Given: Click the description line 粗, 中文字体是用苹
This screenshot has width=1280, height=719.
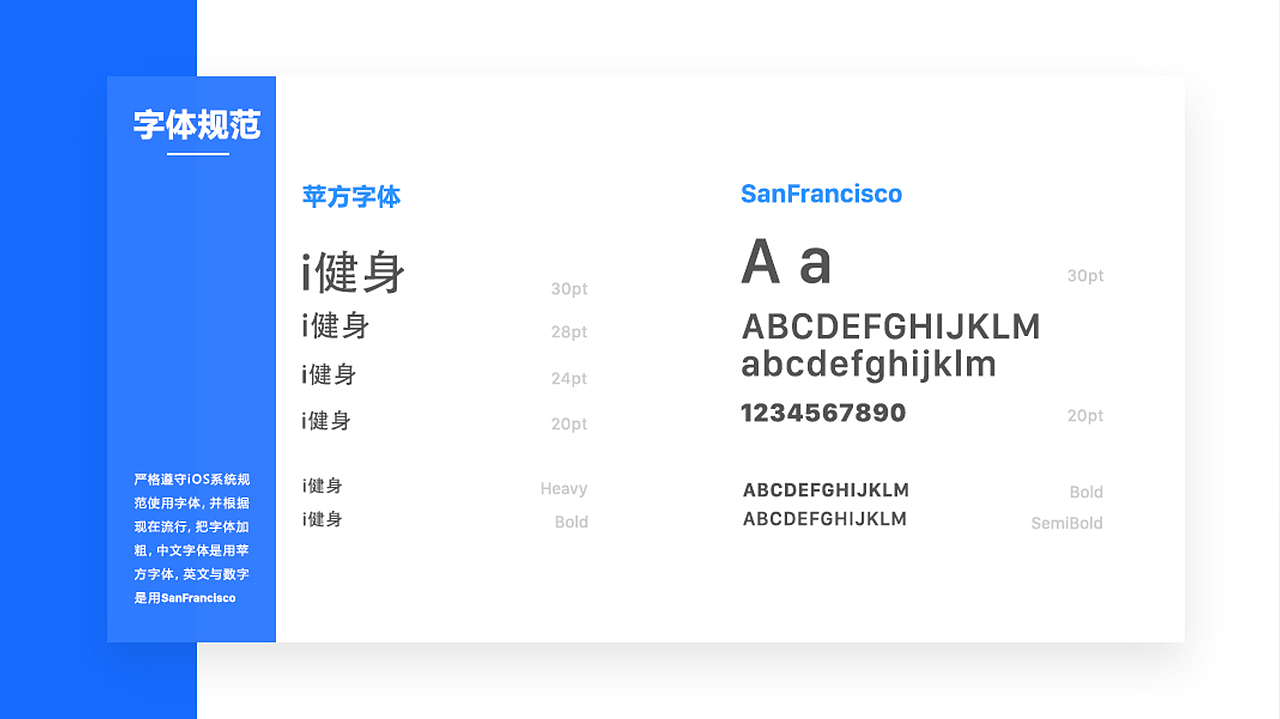Looking at the screenshot, I should 192,550.
